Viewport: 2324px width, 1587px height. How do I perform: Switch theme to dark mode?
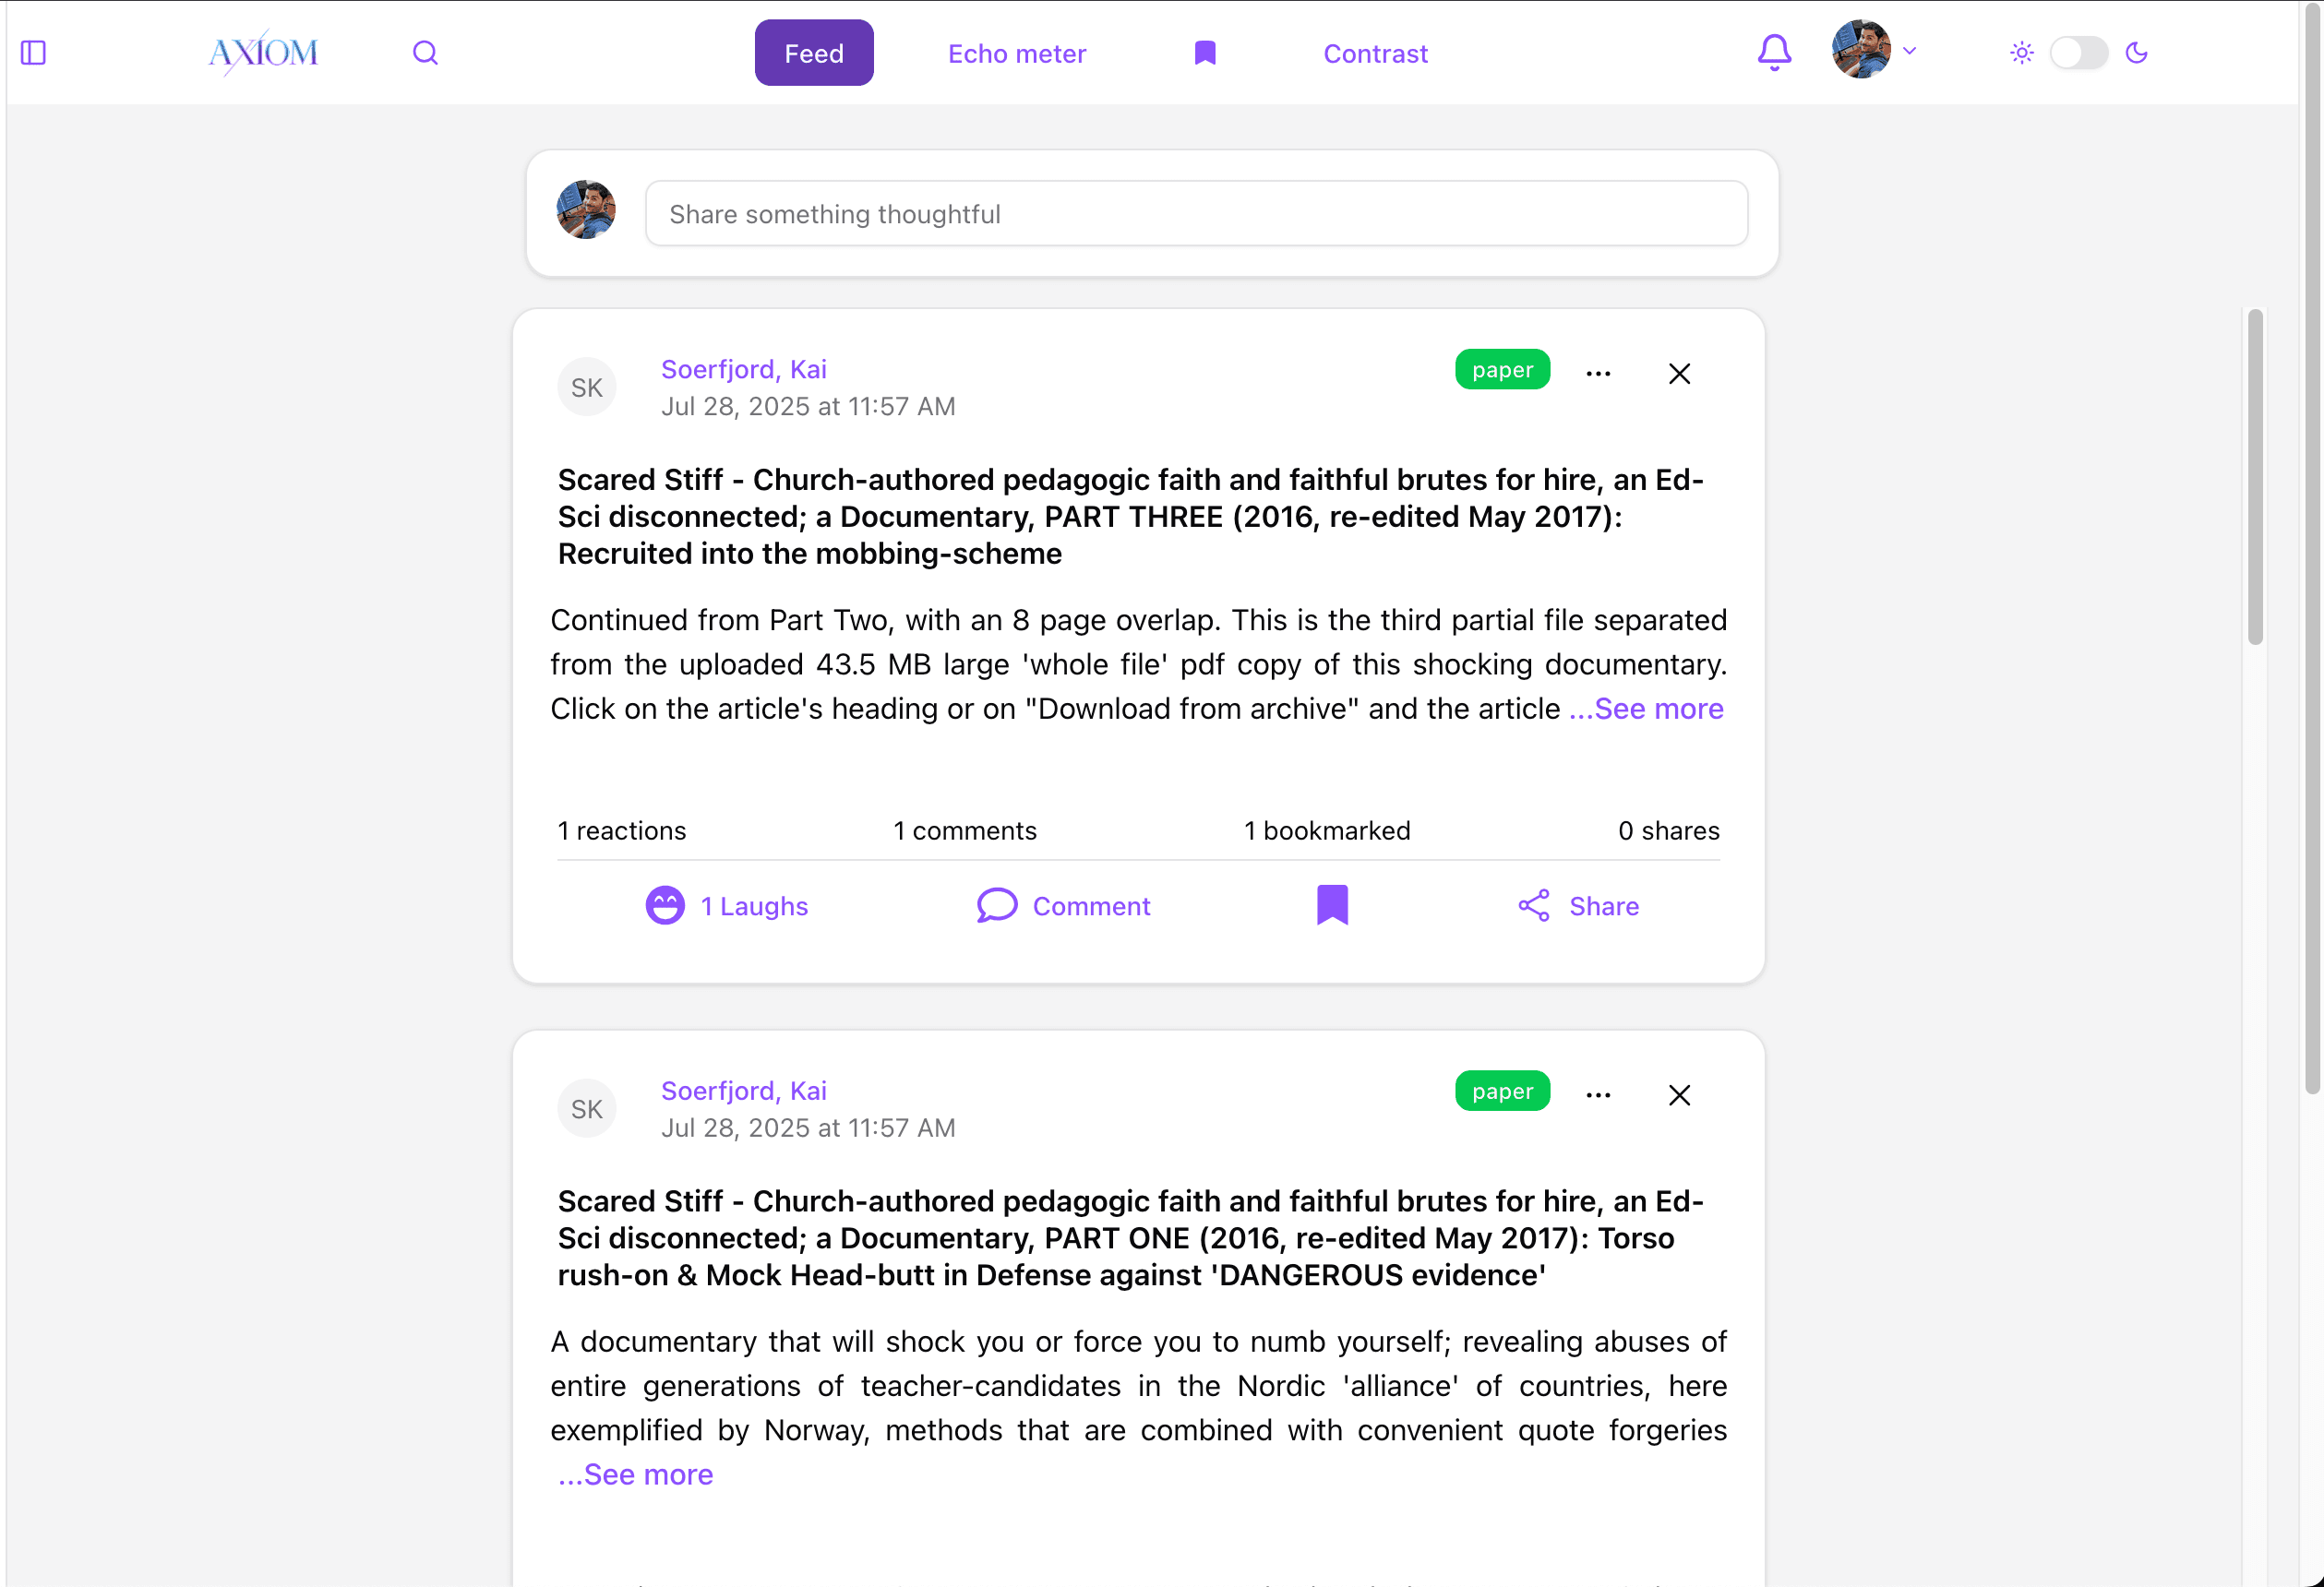click(2079, 53)
